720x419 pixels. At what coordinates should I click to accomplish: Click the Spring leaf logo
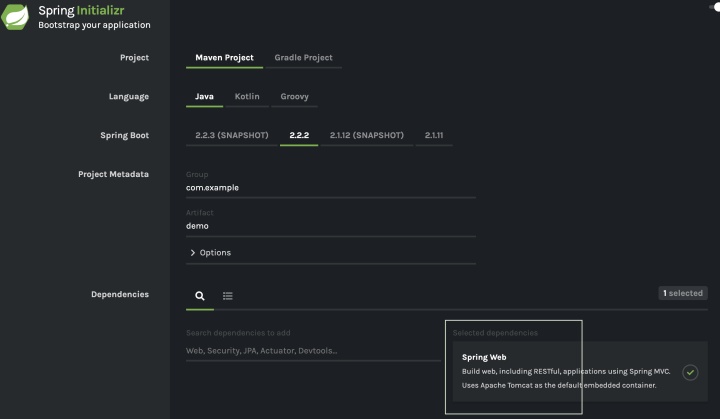click(15, 17)
